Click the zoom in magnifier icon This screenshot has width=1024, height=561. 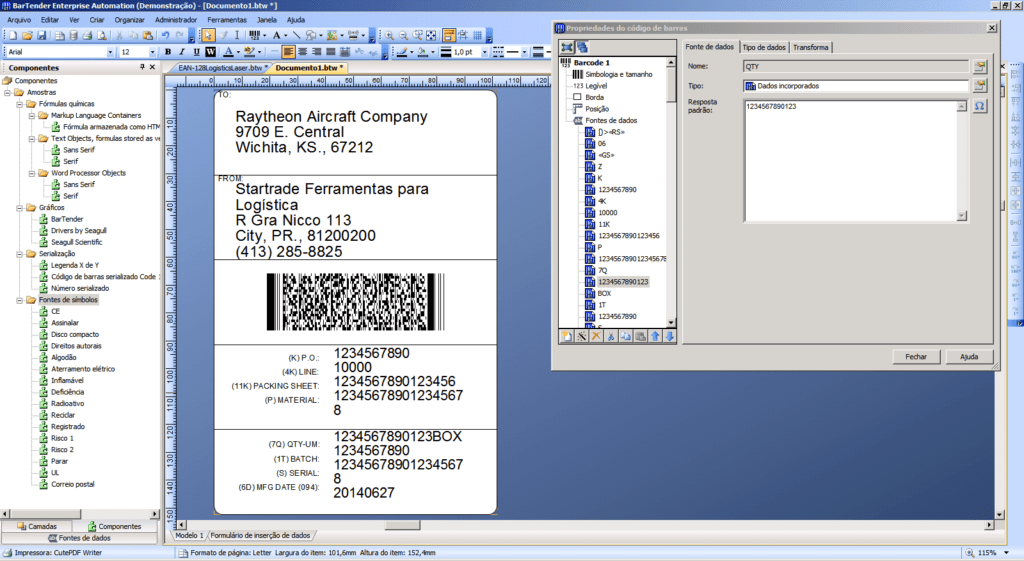389,35
